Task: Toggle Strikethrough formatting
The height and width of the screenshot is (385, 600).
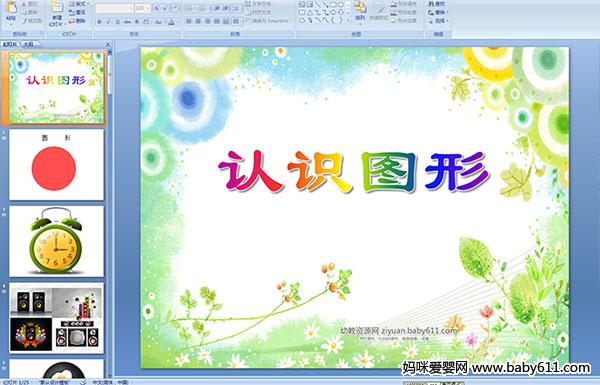Action: coord(127,22)
